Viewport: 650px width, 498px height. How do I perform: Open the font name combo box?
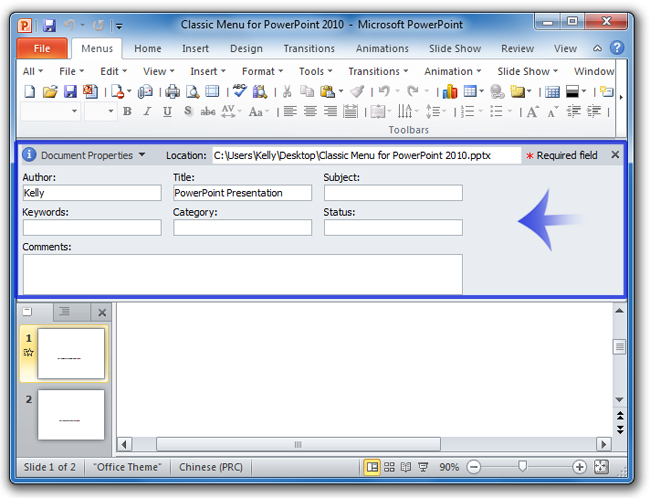pos(50,111)
